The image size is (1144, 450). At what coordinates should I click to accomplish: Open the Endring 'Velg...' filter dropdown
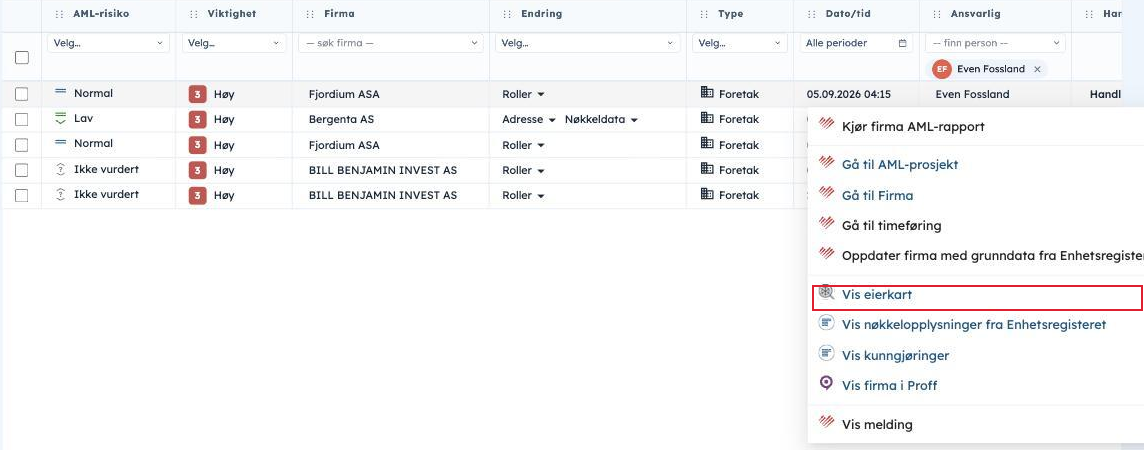587,43
